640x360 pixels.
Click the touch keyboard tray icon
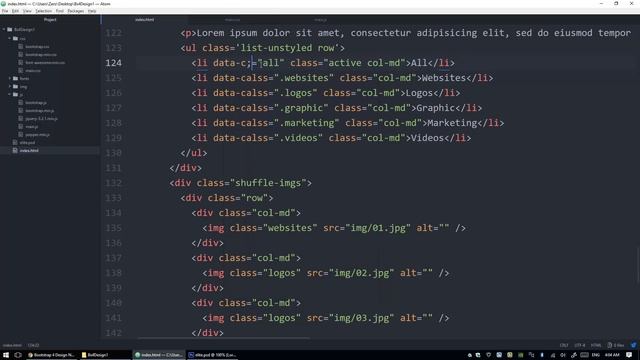584,355
